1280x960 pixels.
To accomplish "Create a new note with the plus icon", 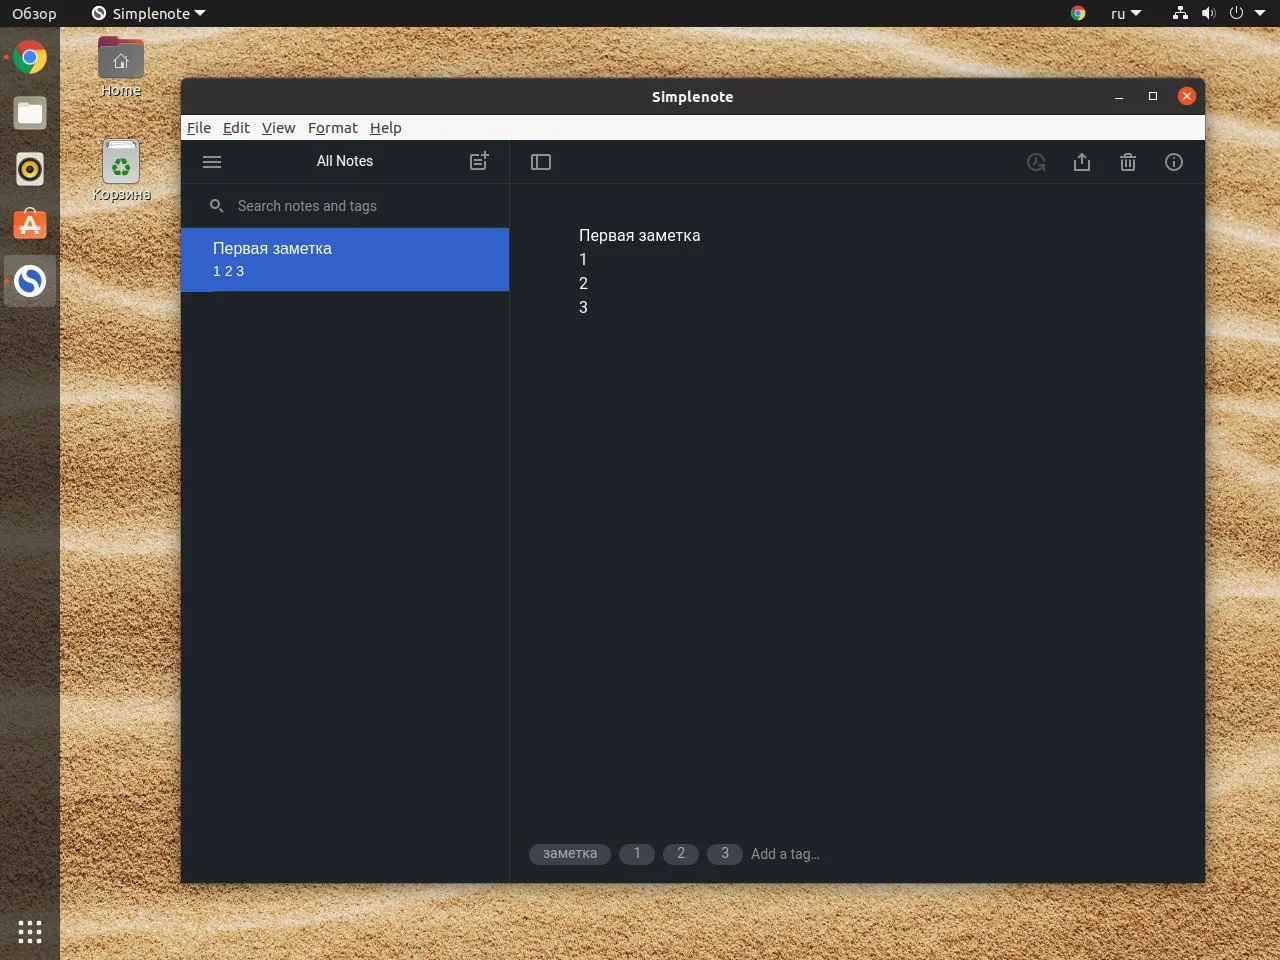I will (x=479, y=161).
